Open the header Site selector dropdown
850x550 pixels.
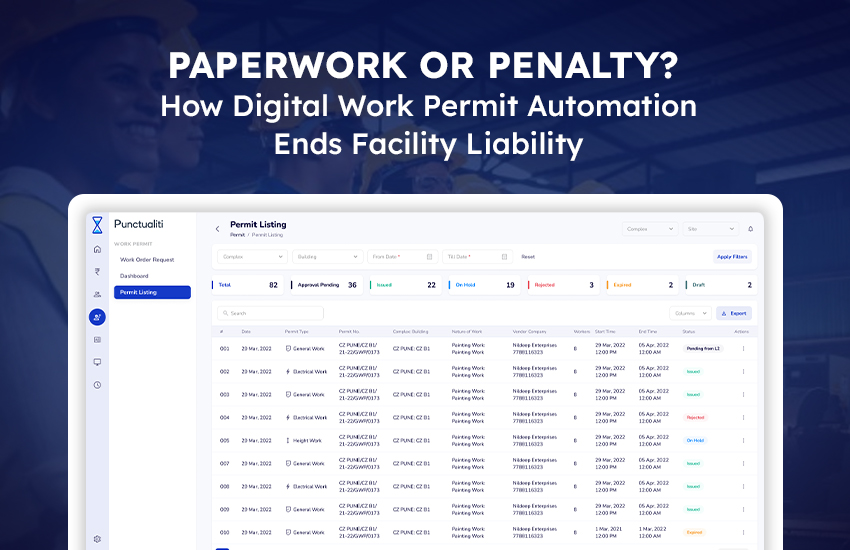[x=711, y=229]
